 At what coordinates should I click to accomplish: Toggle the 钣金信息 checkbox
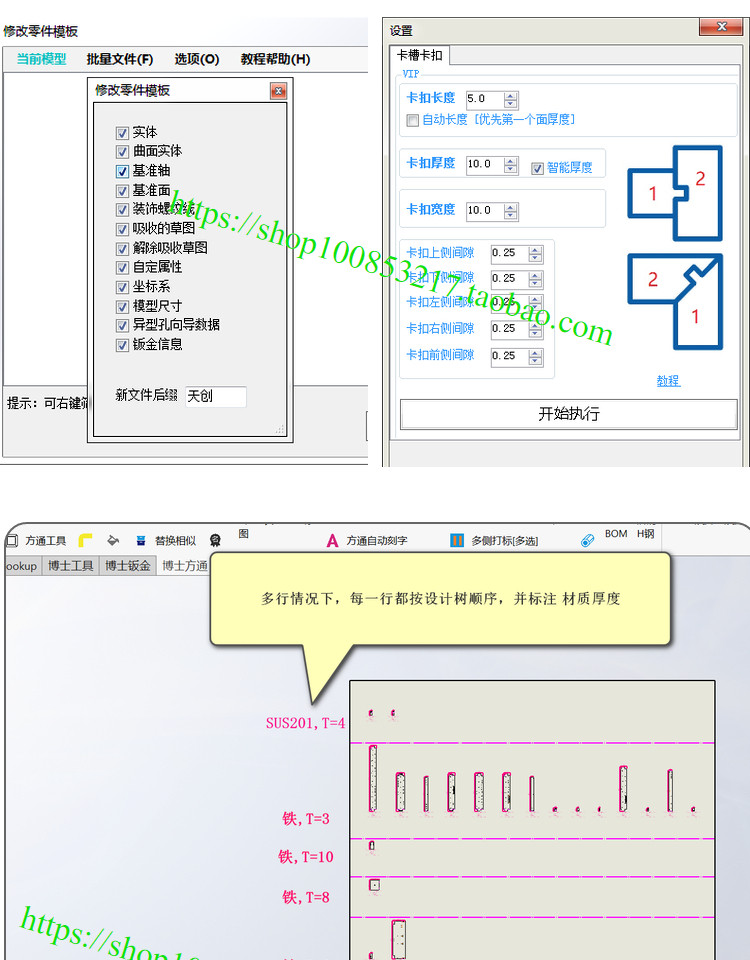[x=122, y=345]
